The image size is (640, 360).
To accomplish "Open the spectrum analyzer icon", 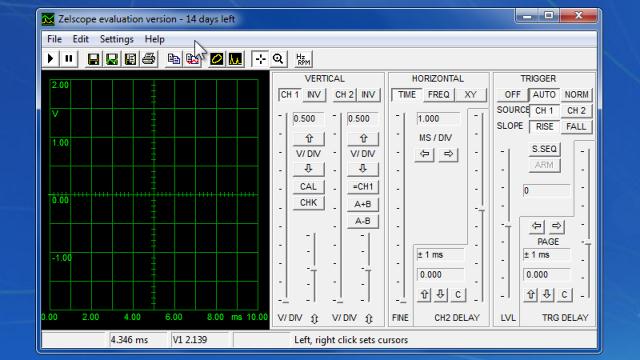I will coord(236,59).
